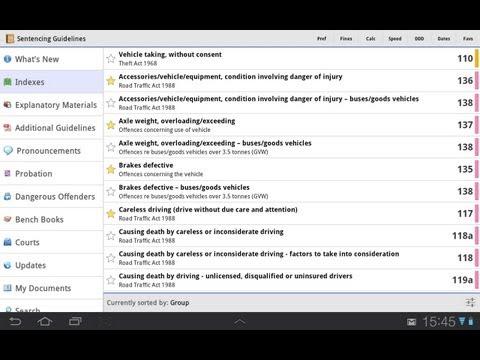Open Brakes defective guideline page 135
Viewport: 480px width, 360px height.
point(292,169)
